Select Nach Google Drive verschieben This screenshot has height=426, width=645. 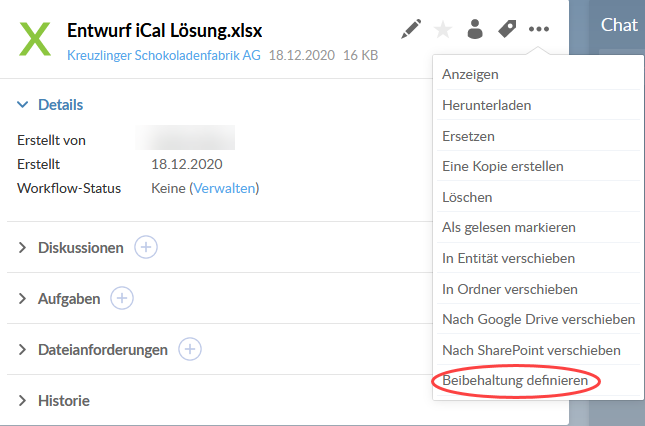pyautogui.click(x=538, y=319)
